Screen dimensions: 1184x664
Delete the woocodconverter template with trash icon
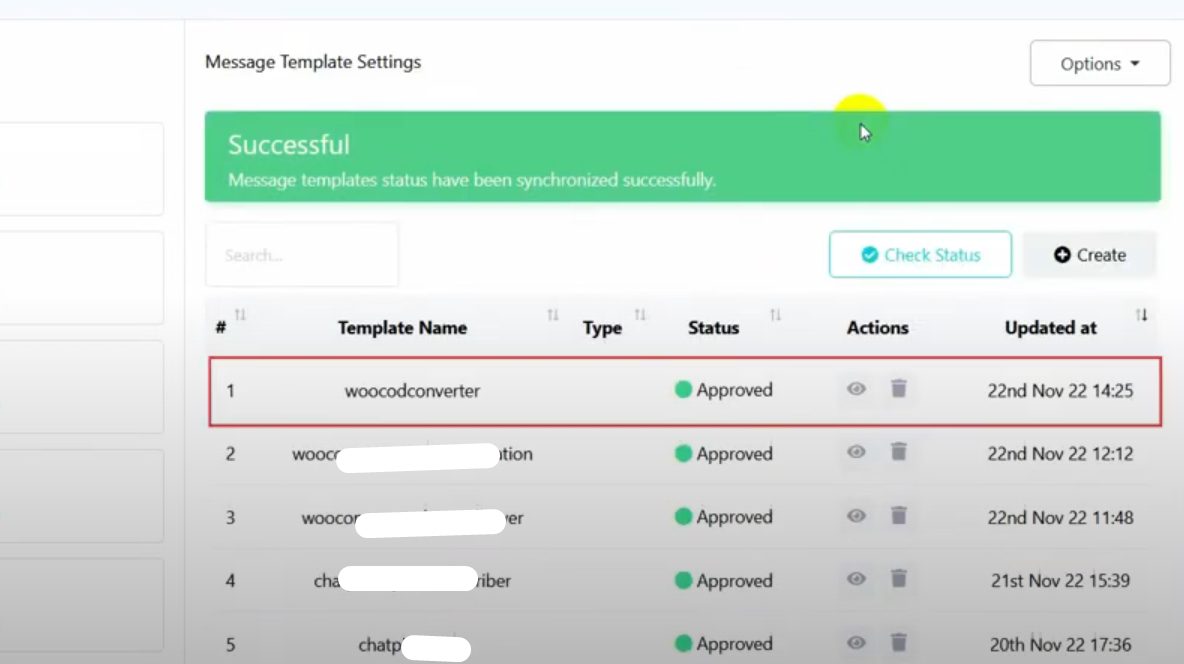click(899, 389)
